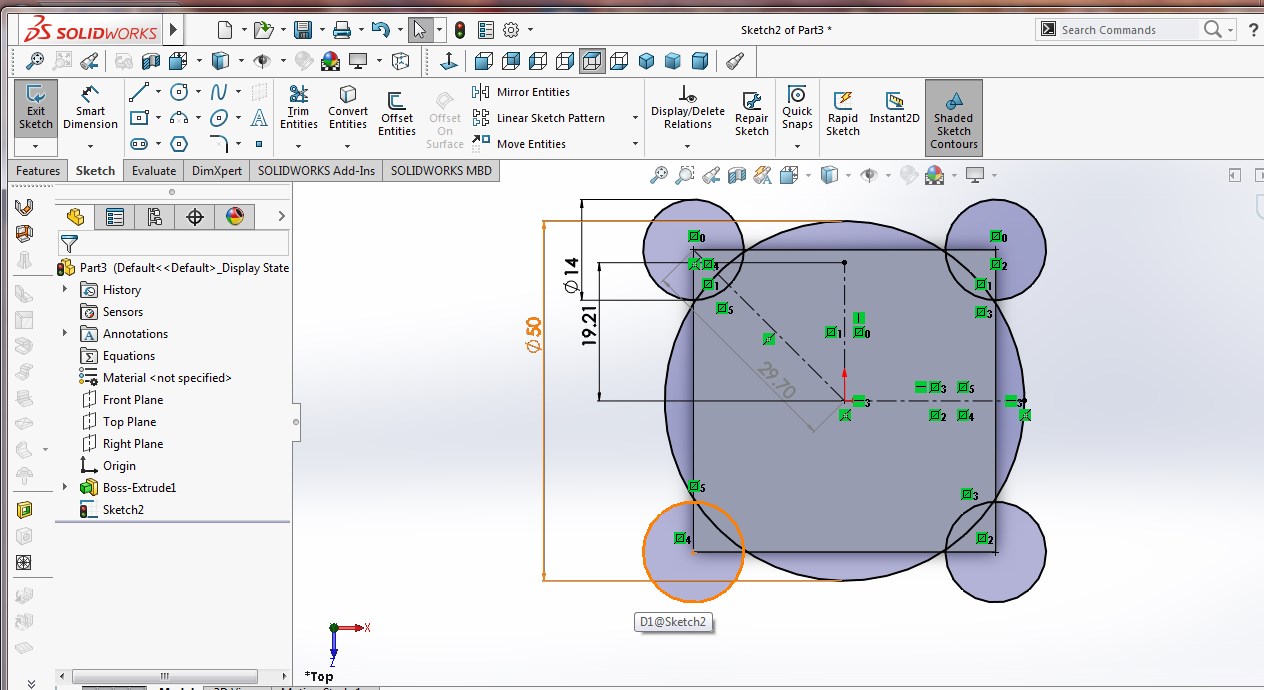
Task: Click the Search Commands input field
Action: (1127, 30)
